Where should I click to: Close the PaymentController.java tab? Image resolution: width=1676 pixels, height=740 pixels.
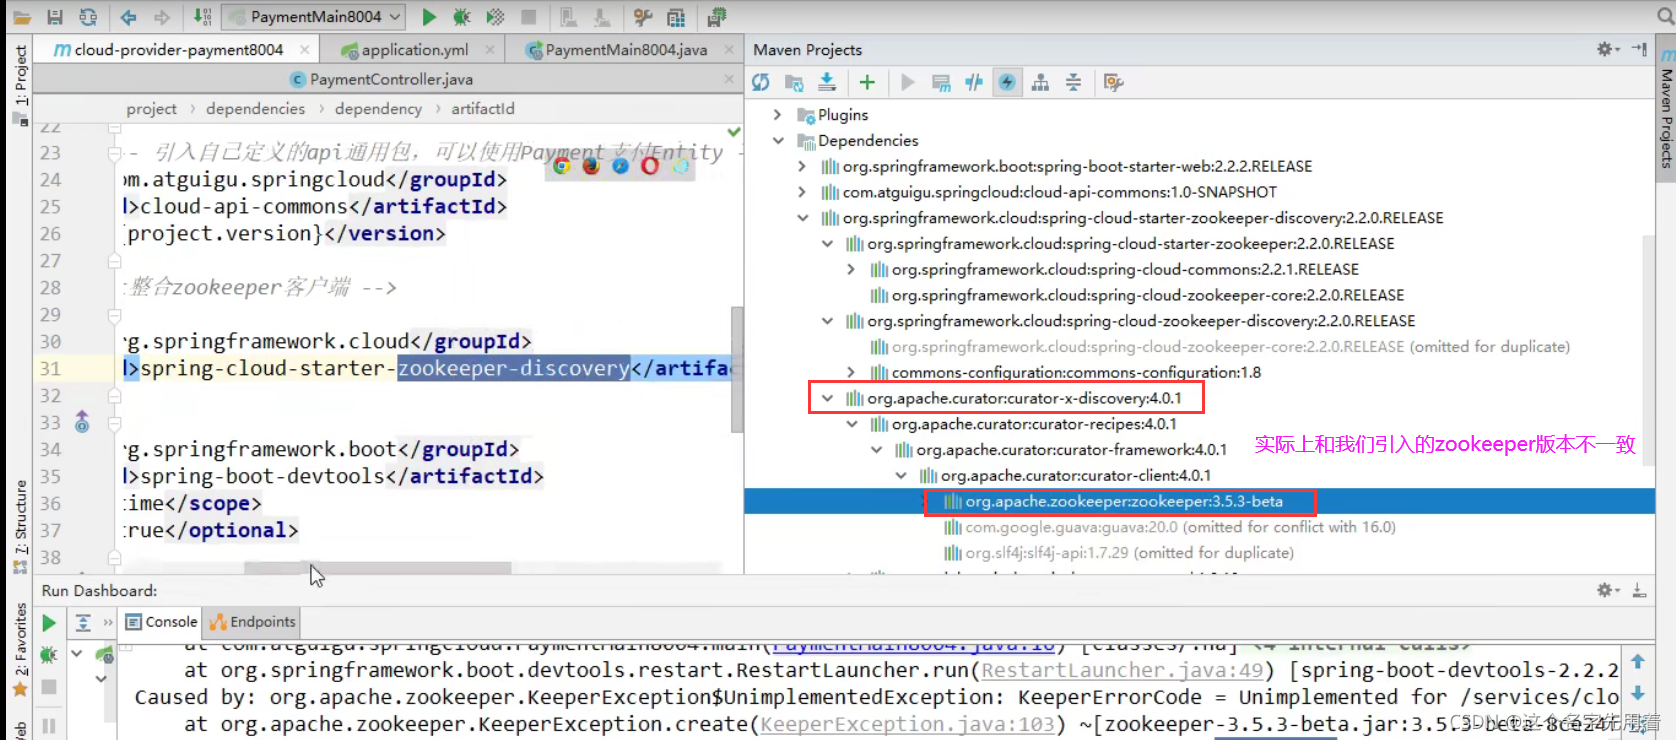point(728,79)
